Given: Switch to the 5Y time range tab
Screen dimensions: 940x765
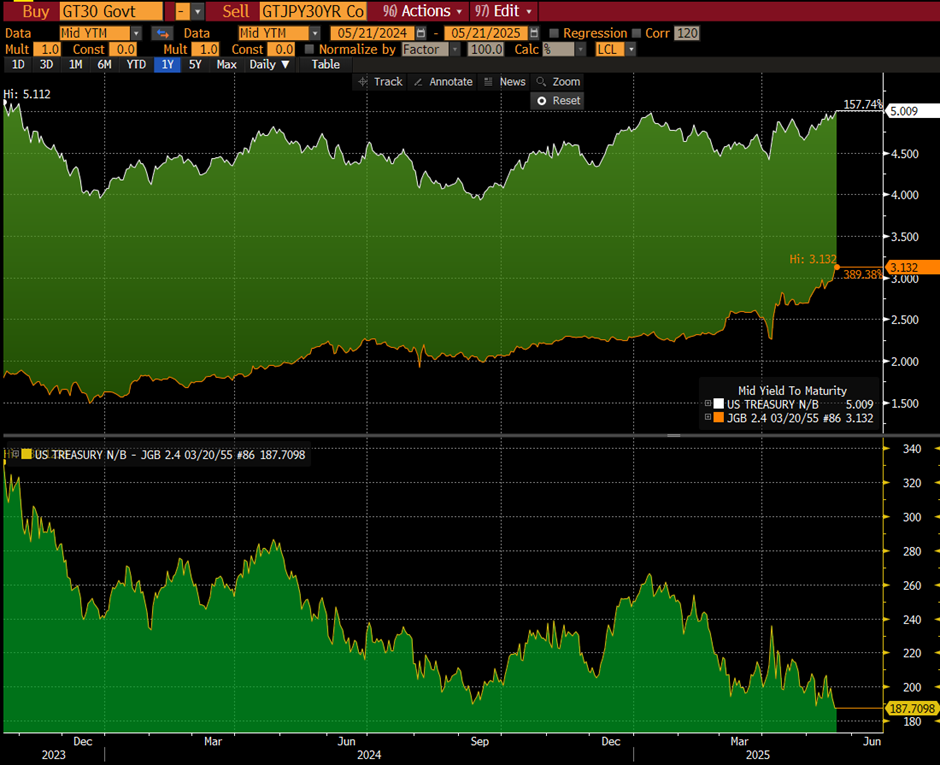Looking at the screenshot, I should point(195,65).
